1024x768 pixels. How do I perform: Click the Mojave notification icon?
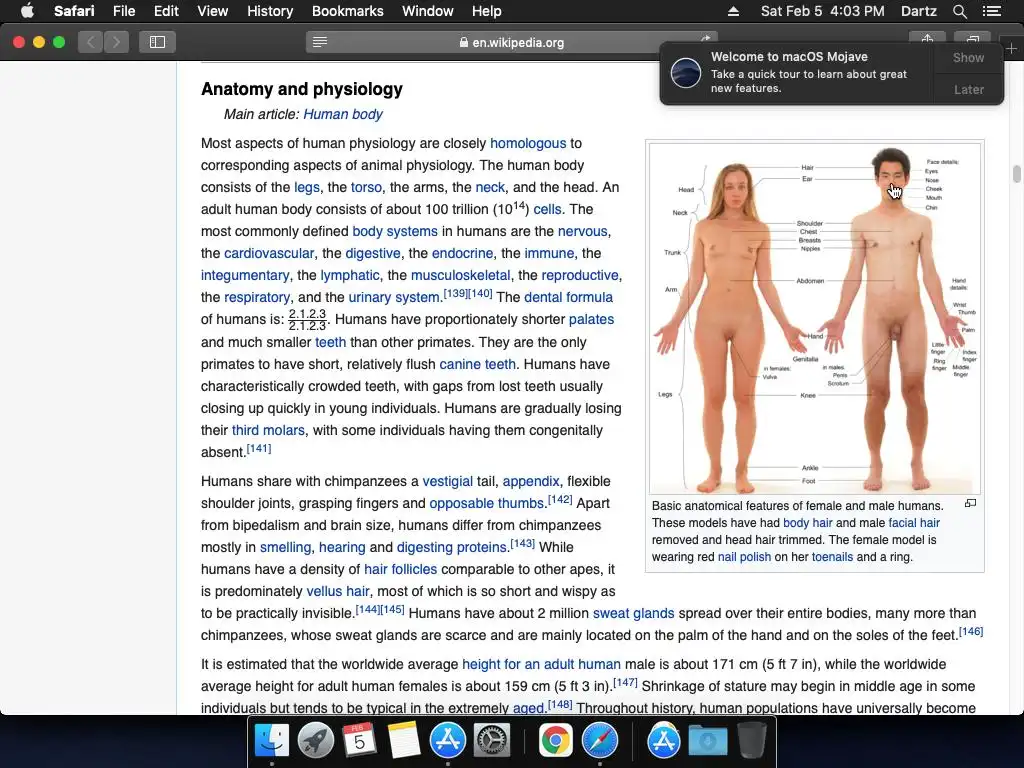pyautogui.click(x=686, y=72)
